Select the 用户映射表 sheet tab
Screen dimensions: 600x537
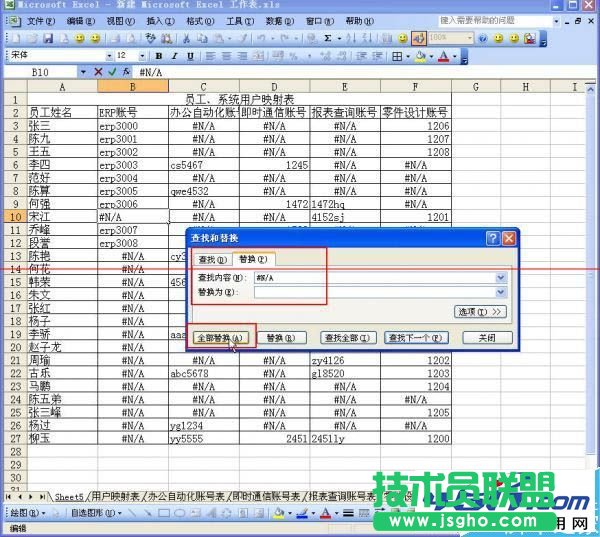pyautogui.click(x=114, y=496)
